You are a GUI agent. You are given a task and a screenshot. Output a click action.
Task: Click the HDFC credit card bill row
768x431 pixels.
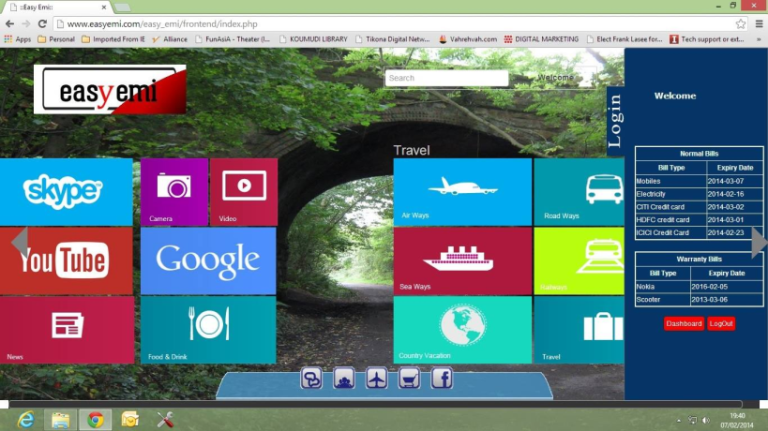click(699, 220)
